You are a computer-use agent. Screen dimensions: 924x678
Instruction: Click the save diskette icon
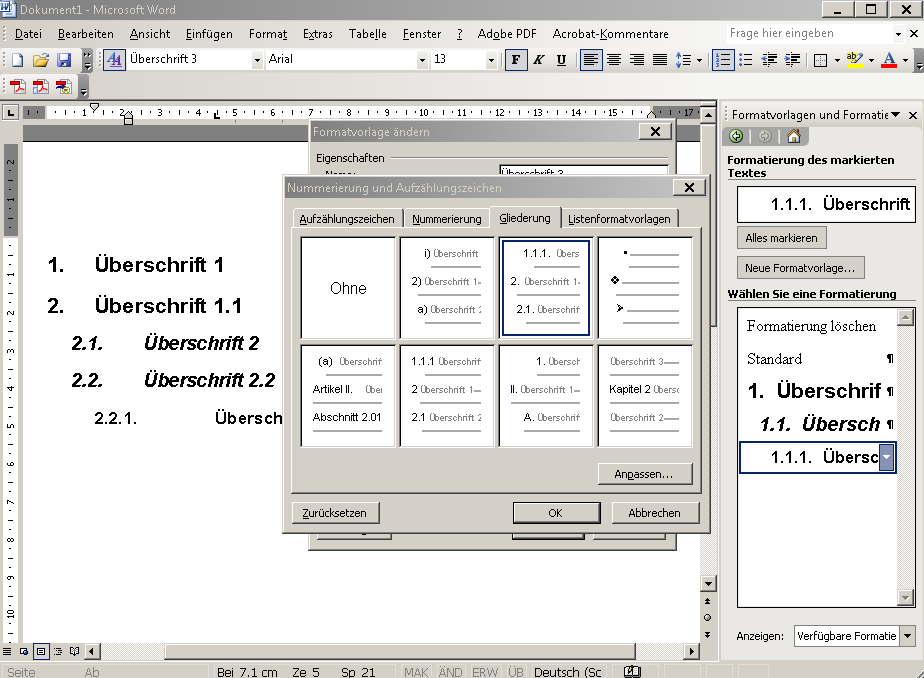coord(63,60)
